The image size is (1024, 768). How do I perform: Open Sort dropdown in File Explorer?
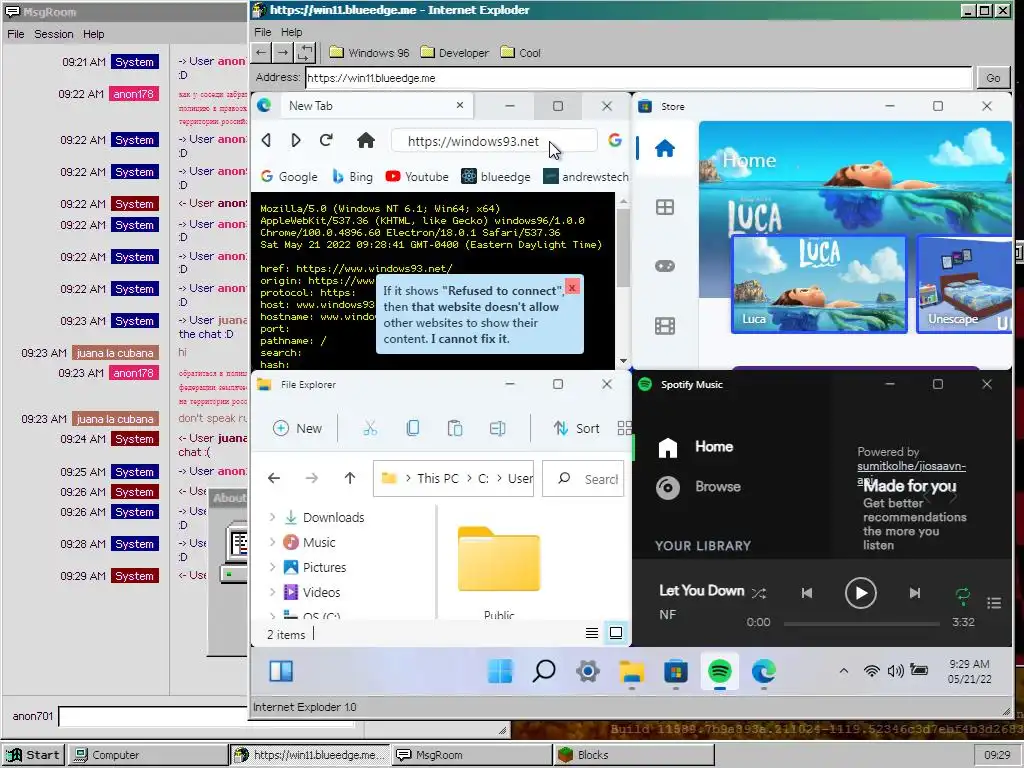pyautogui.click(x=576, y=428)
